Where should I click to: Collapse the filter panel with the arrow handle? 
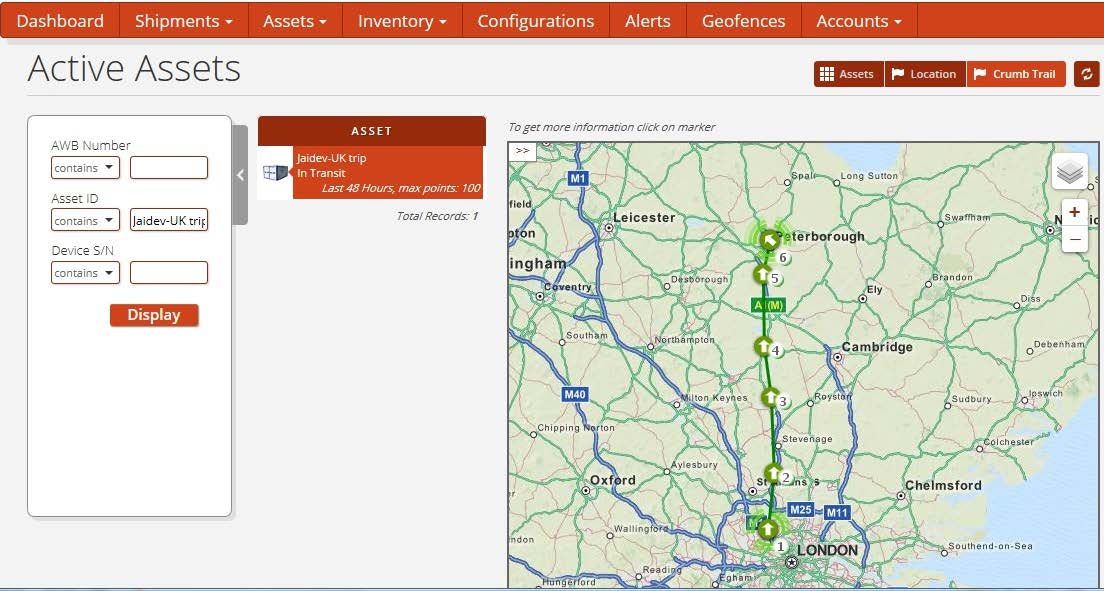(240, 175)
